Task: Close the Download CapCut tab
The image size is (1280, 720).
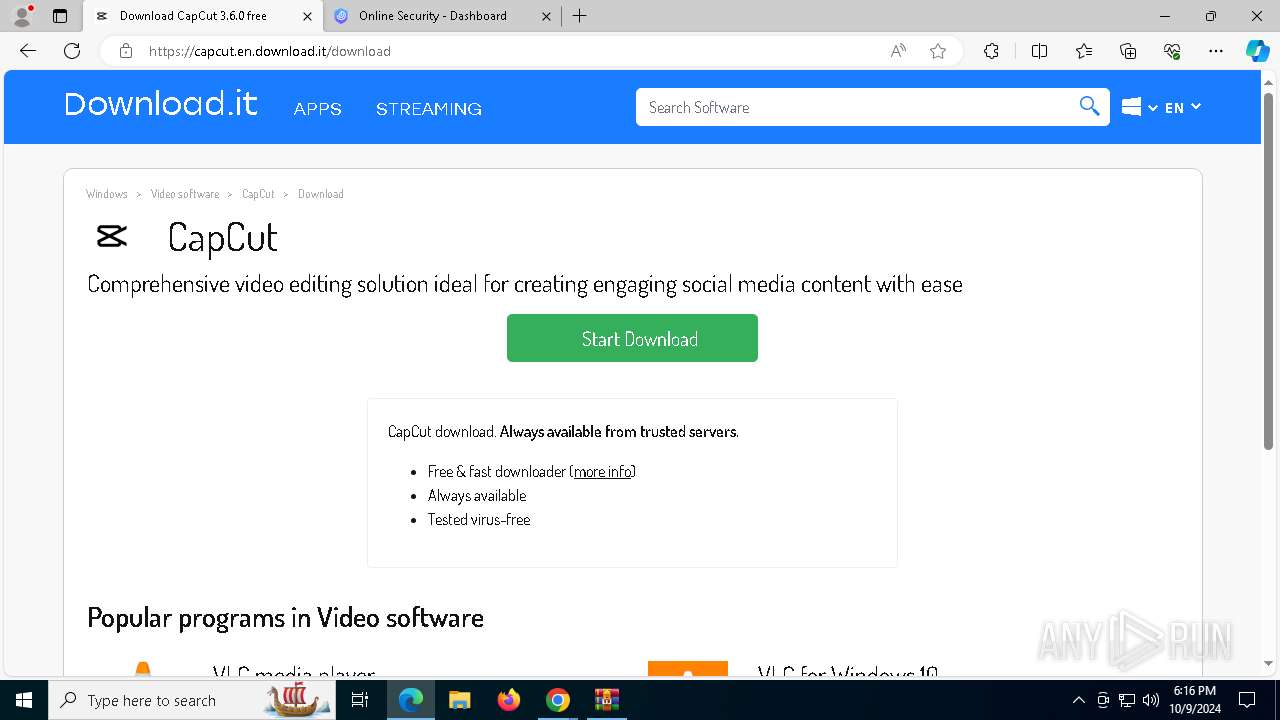Action: (x=307, y=16)
